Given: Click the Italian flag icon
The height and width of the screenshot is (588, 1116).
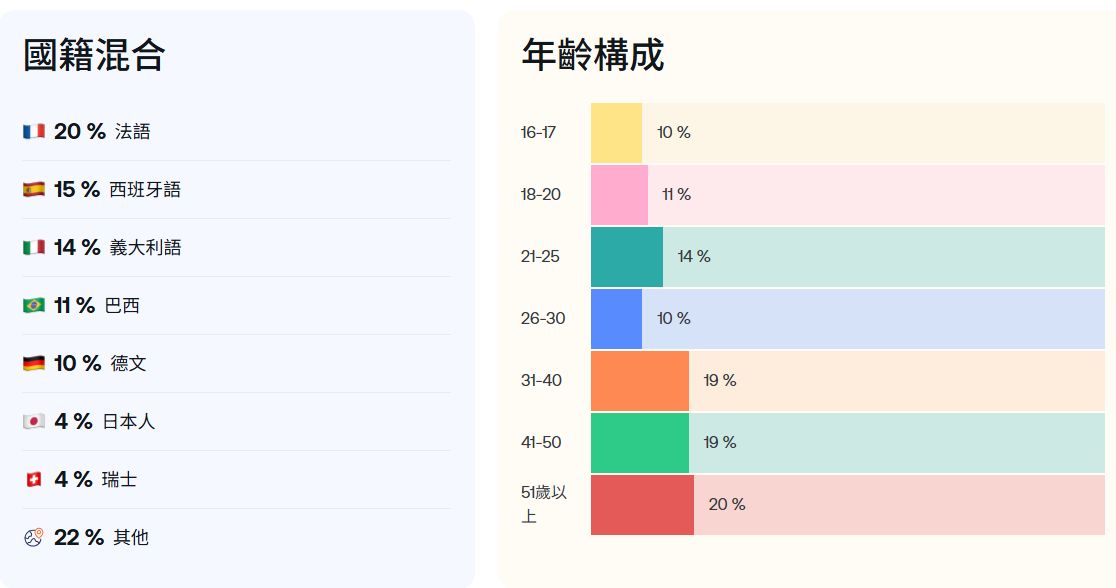Looking at the screenshot, I should pyautogui.click(x=34, y=247).
